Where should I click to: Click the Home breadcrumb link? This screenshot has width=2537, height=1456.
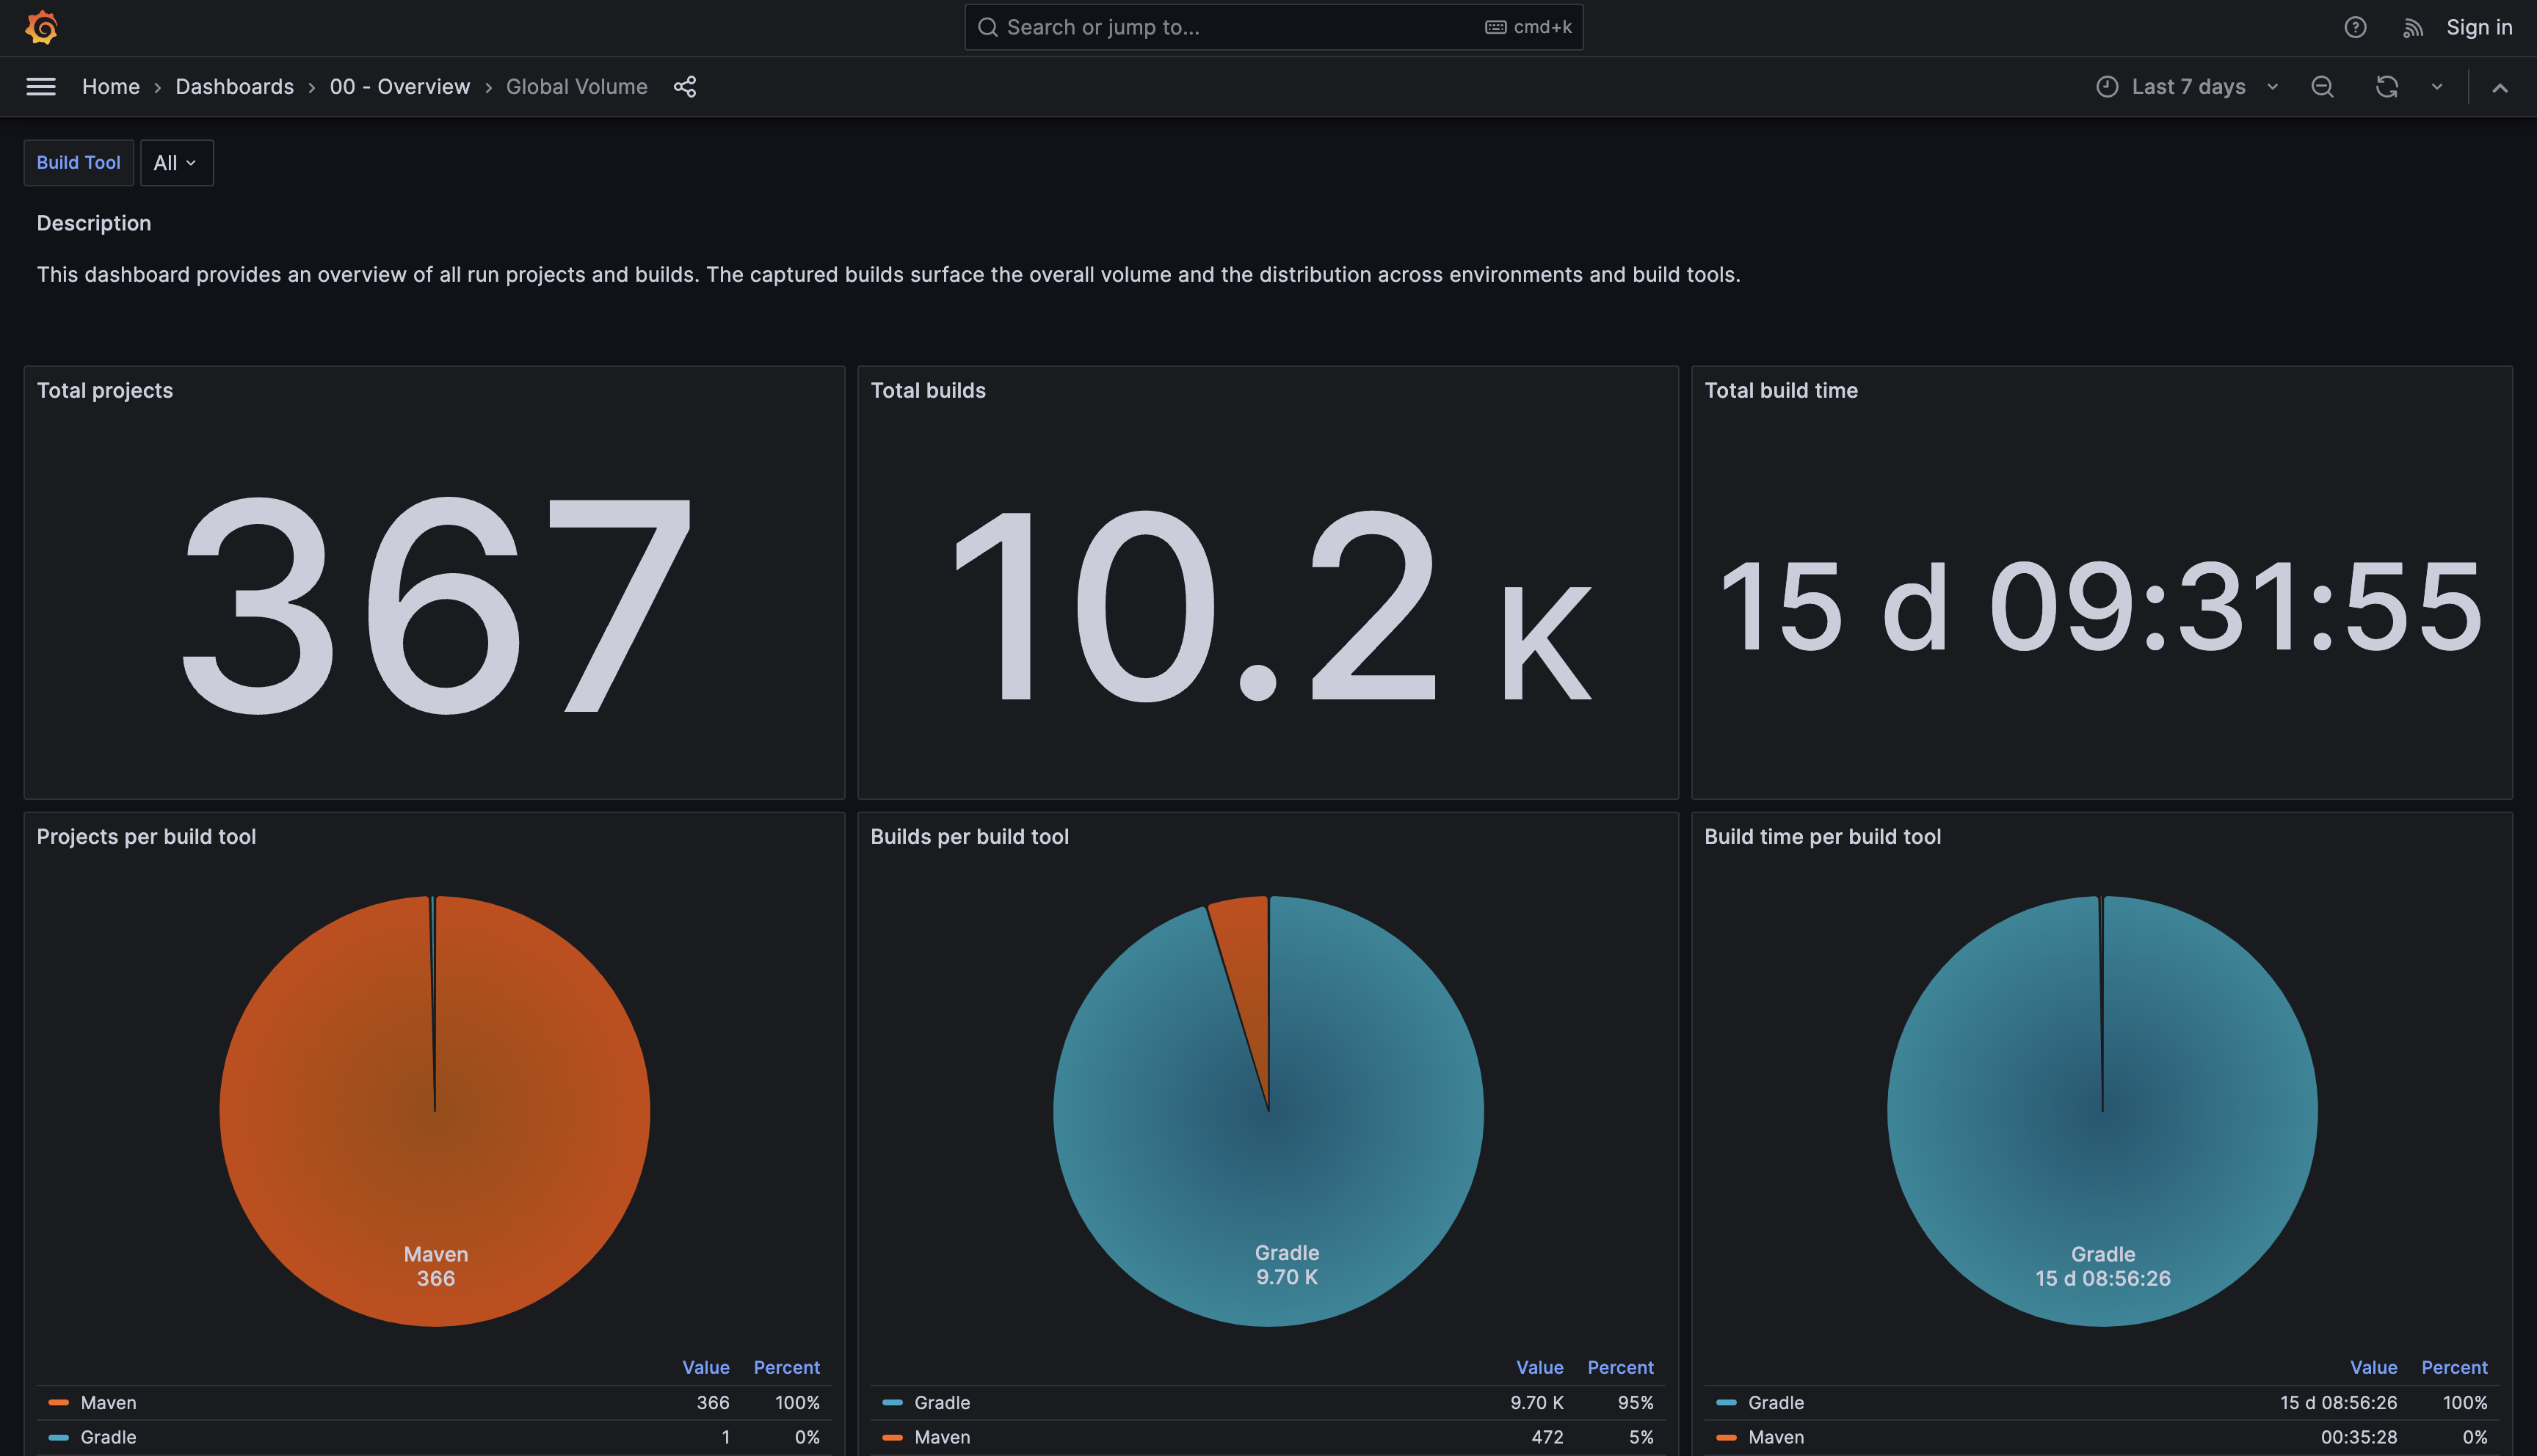point(110,87)
